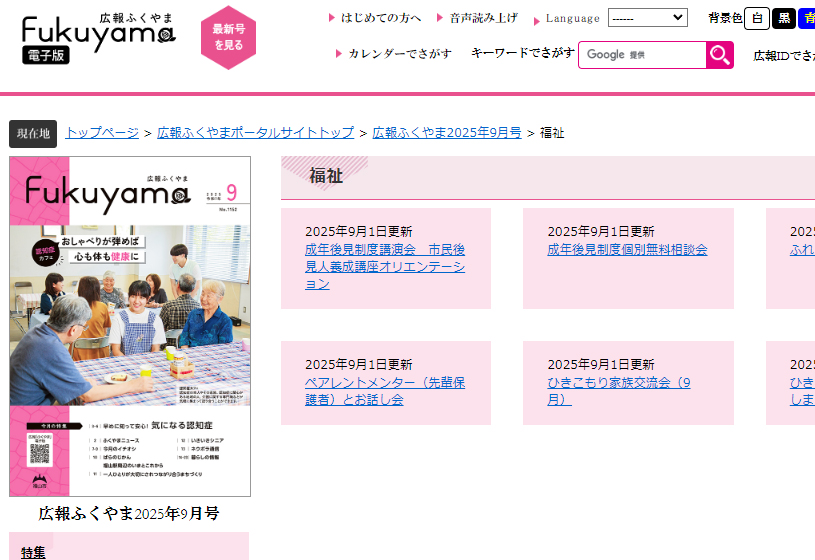Click the arrow icon beside Language
The width and height of the screenshot is (815, 560).
pos(537,21)
